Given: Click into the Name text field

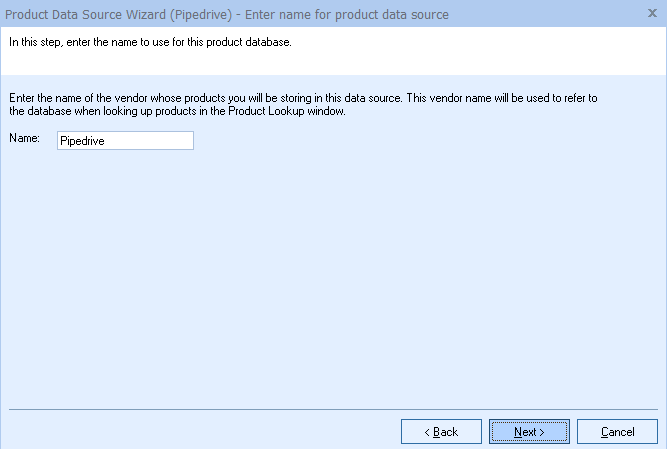Looking at the screenshot, I should (x=125, y=141).
